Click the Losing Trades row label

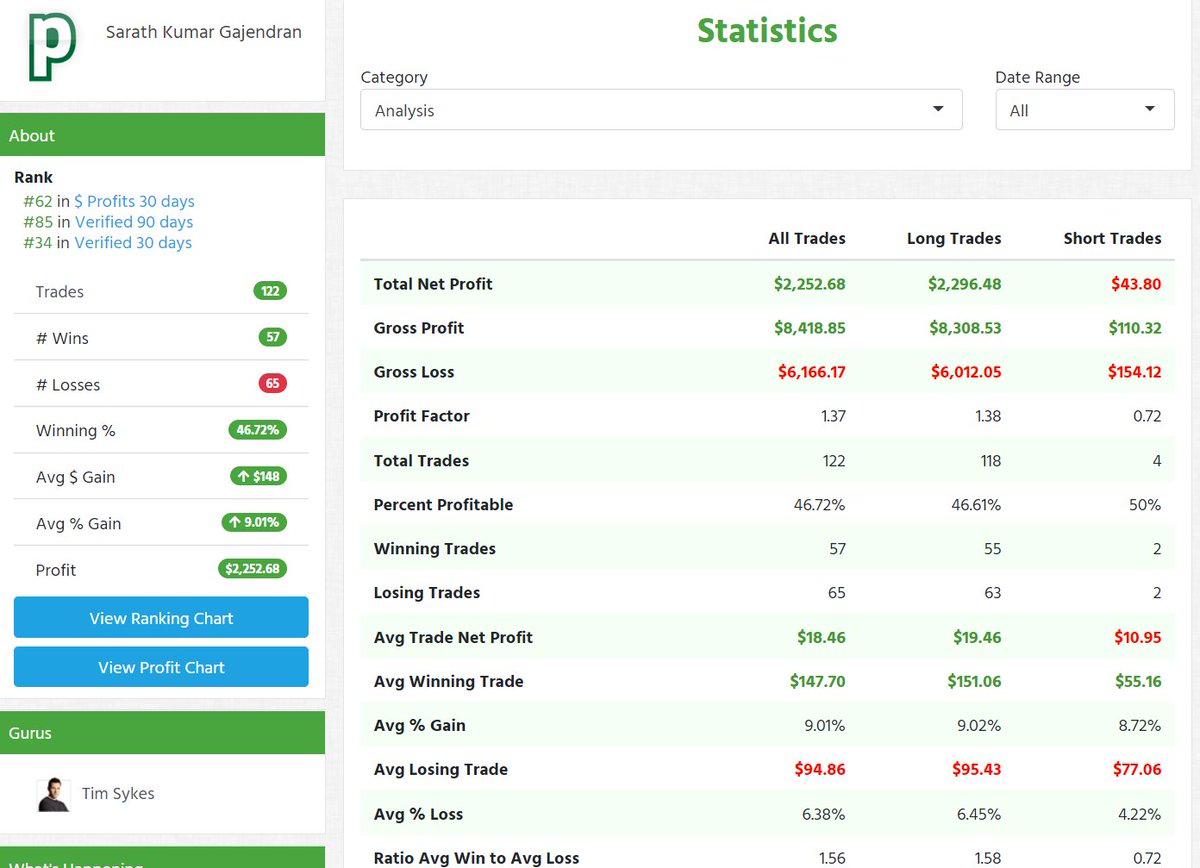coord(426,593)
